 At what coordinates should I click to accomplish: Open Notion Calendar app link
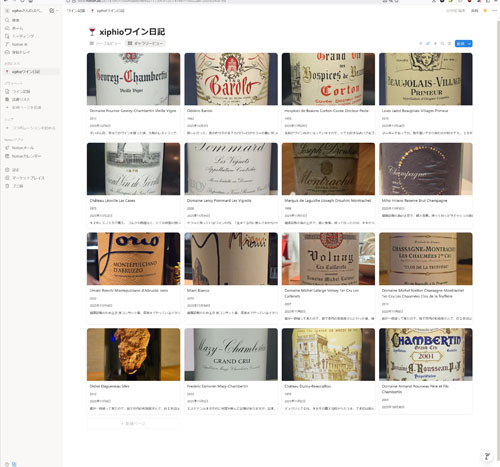click(26, 156)
